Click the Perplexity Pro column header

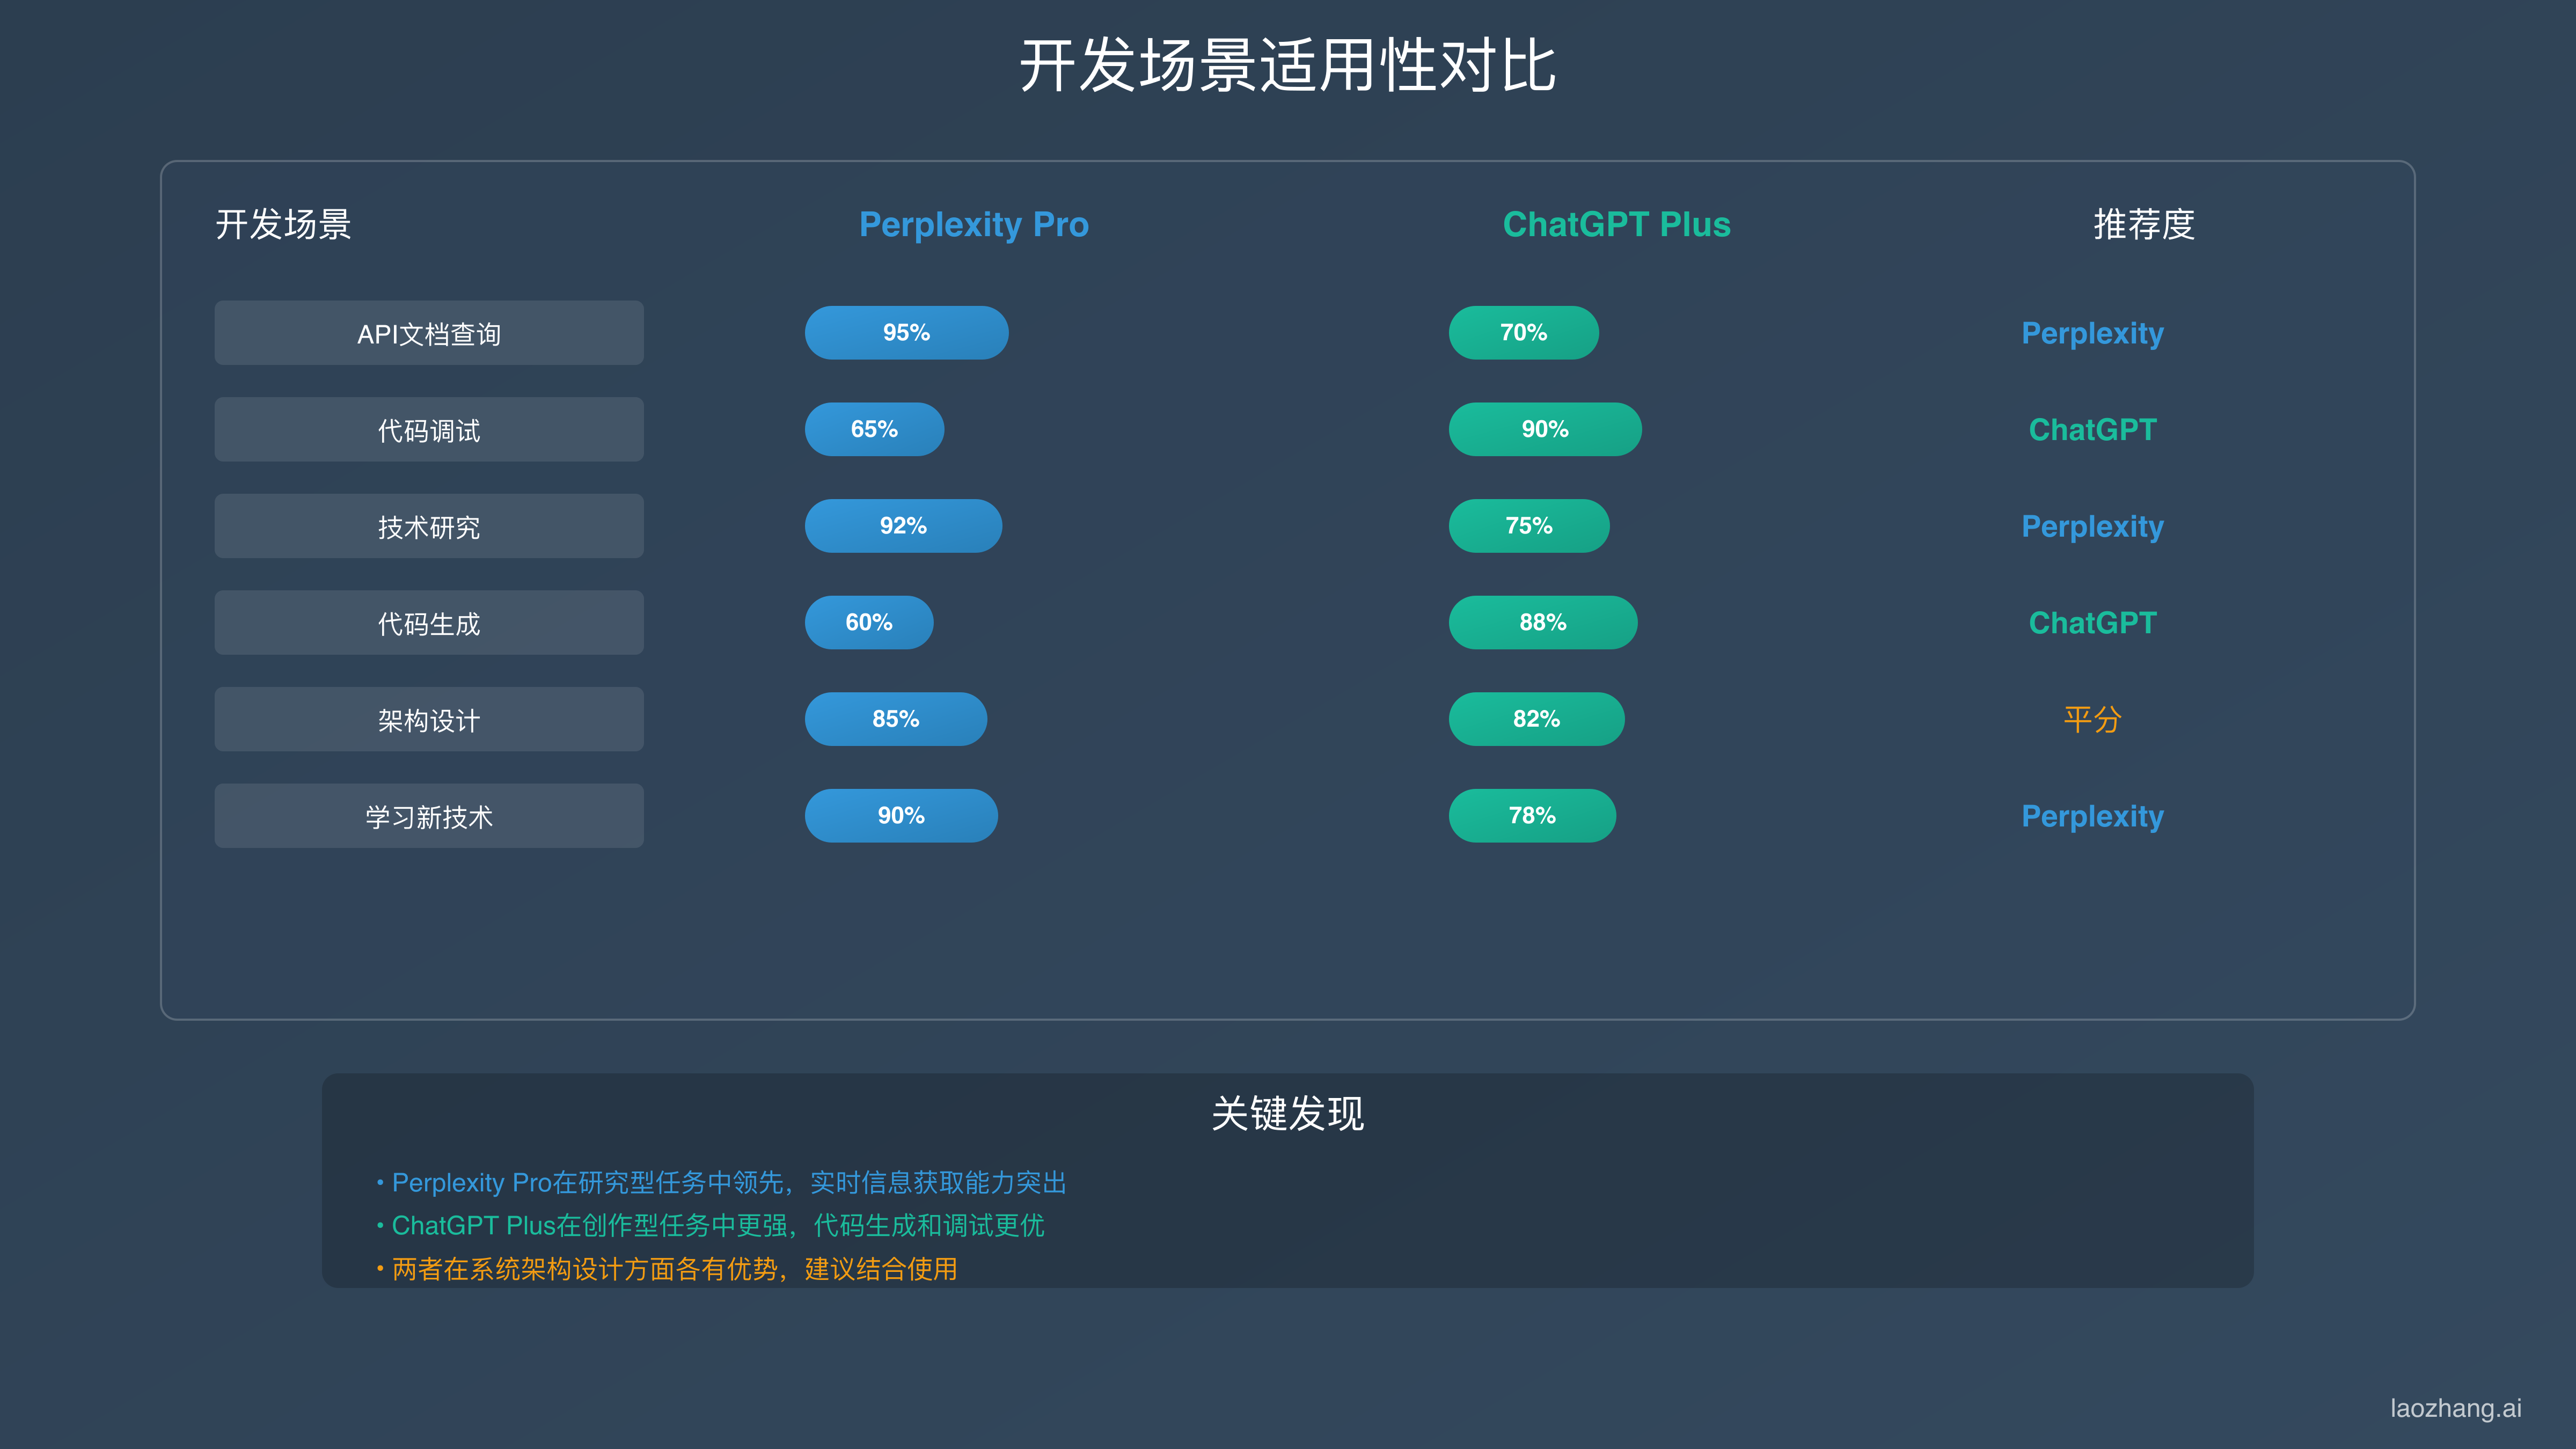[x=974, y=224]
